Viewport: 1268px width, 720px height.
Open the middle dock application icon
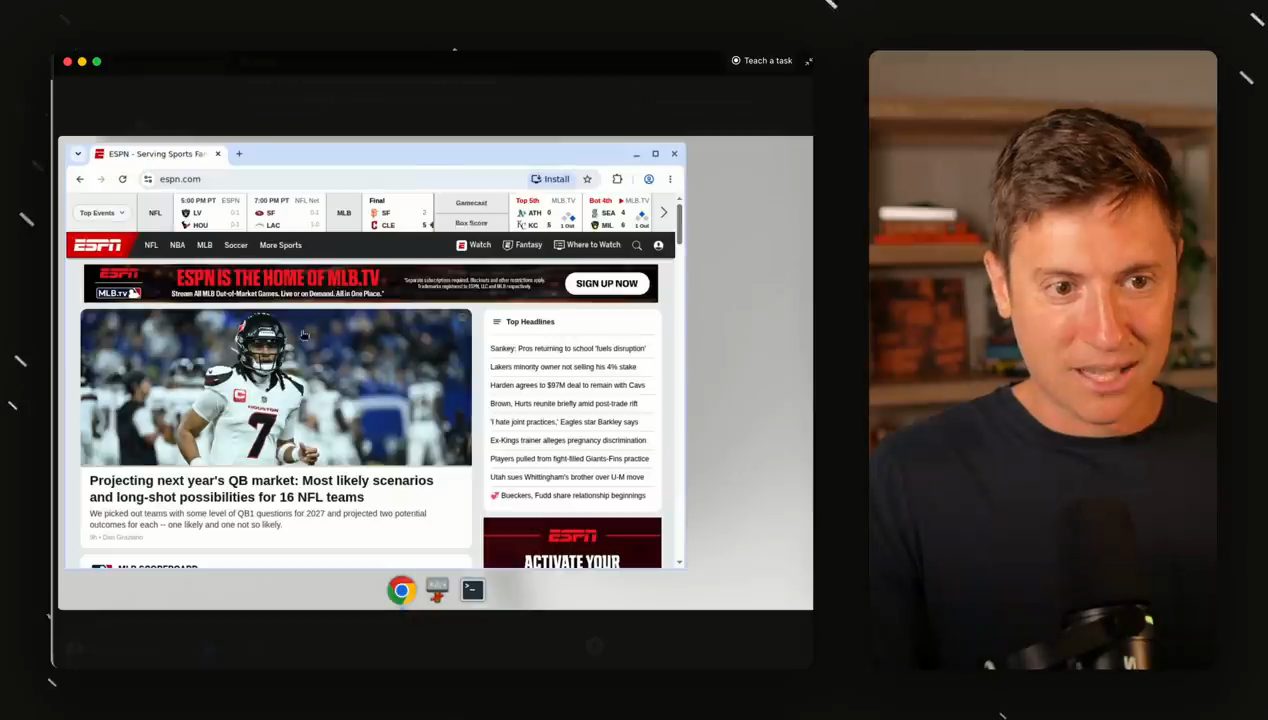tap(437, 590)
